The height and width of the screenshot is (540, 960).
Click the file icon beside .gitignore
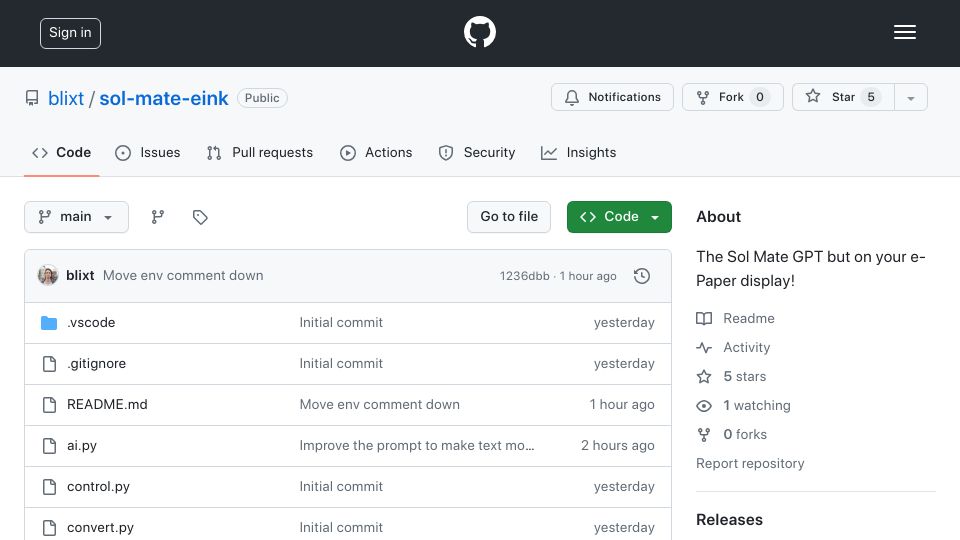(x=49, y=364)
